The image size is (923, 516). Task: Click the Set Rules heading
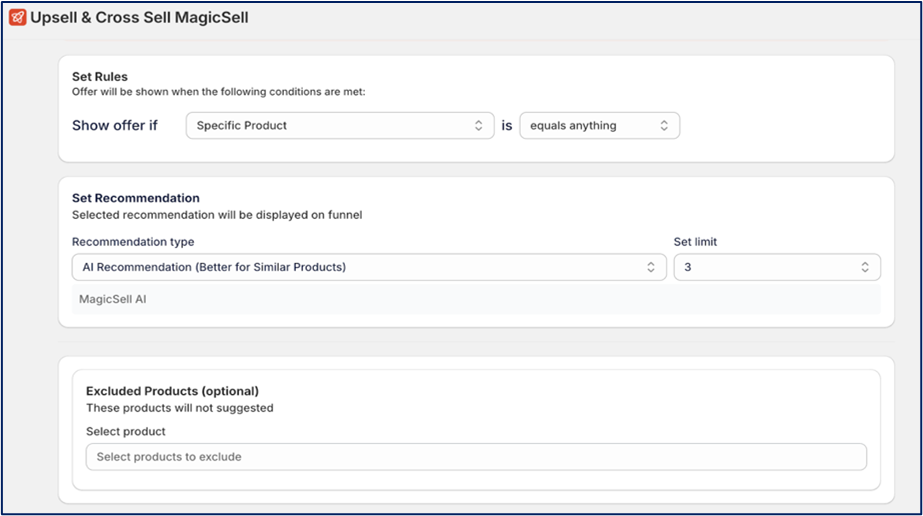point(99,76)
